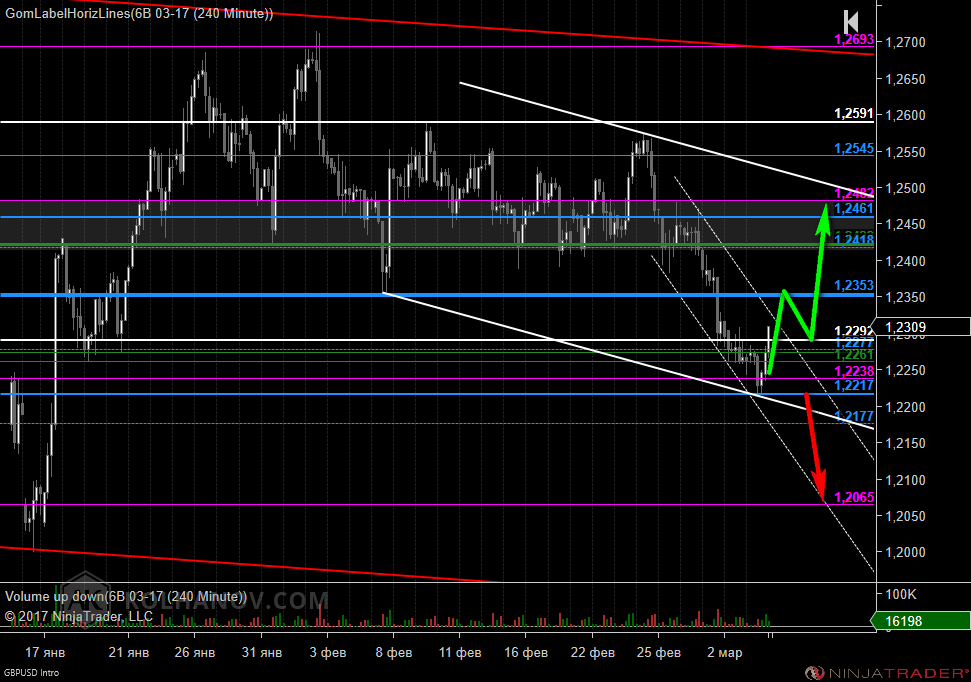Select the Volume up down indicator label
971x682 pixels.
point(126,597)
